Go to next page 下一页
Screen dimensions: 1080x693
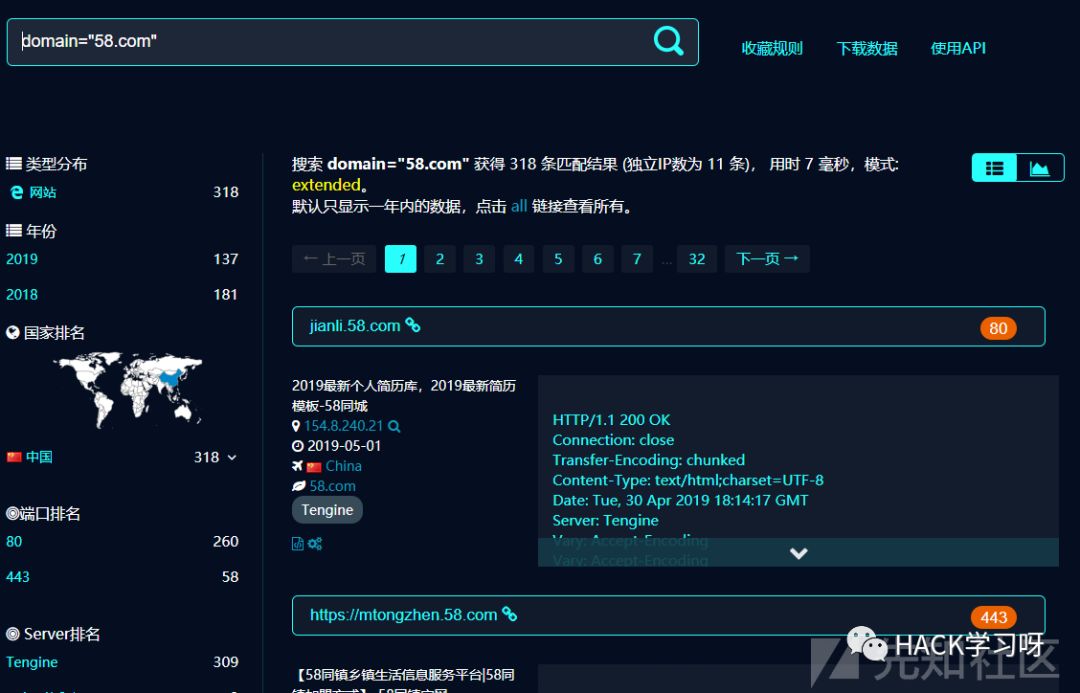[x=767, y=259]
